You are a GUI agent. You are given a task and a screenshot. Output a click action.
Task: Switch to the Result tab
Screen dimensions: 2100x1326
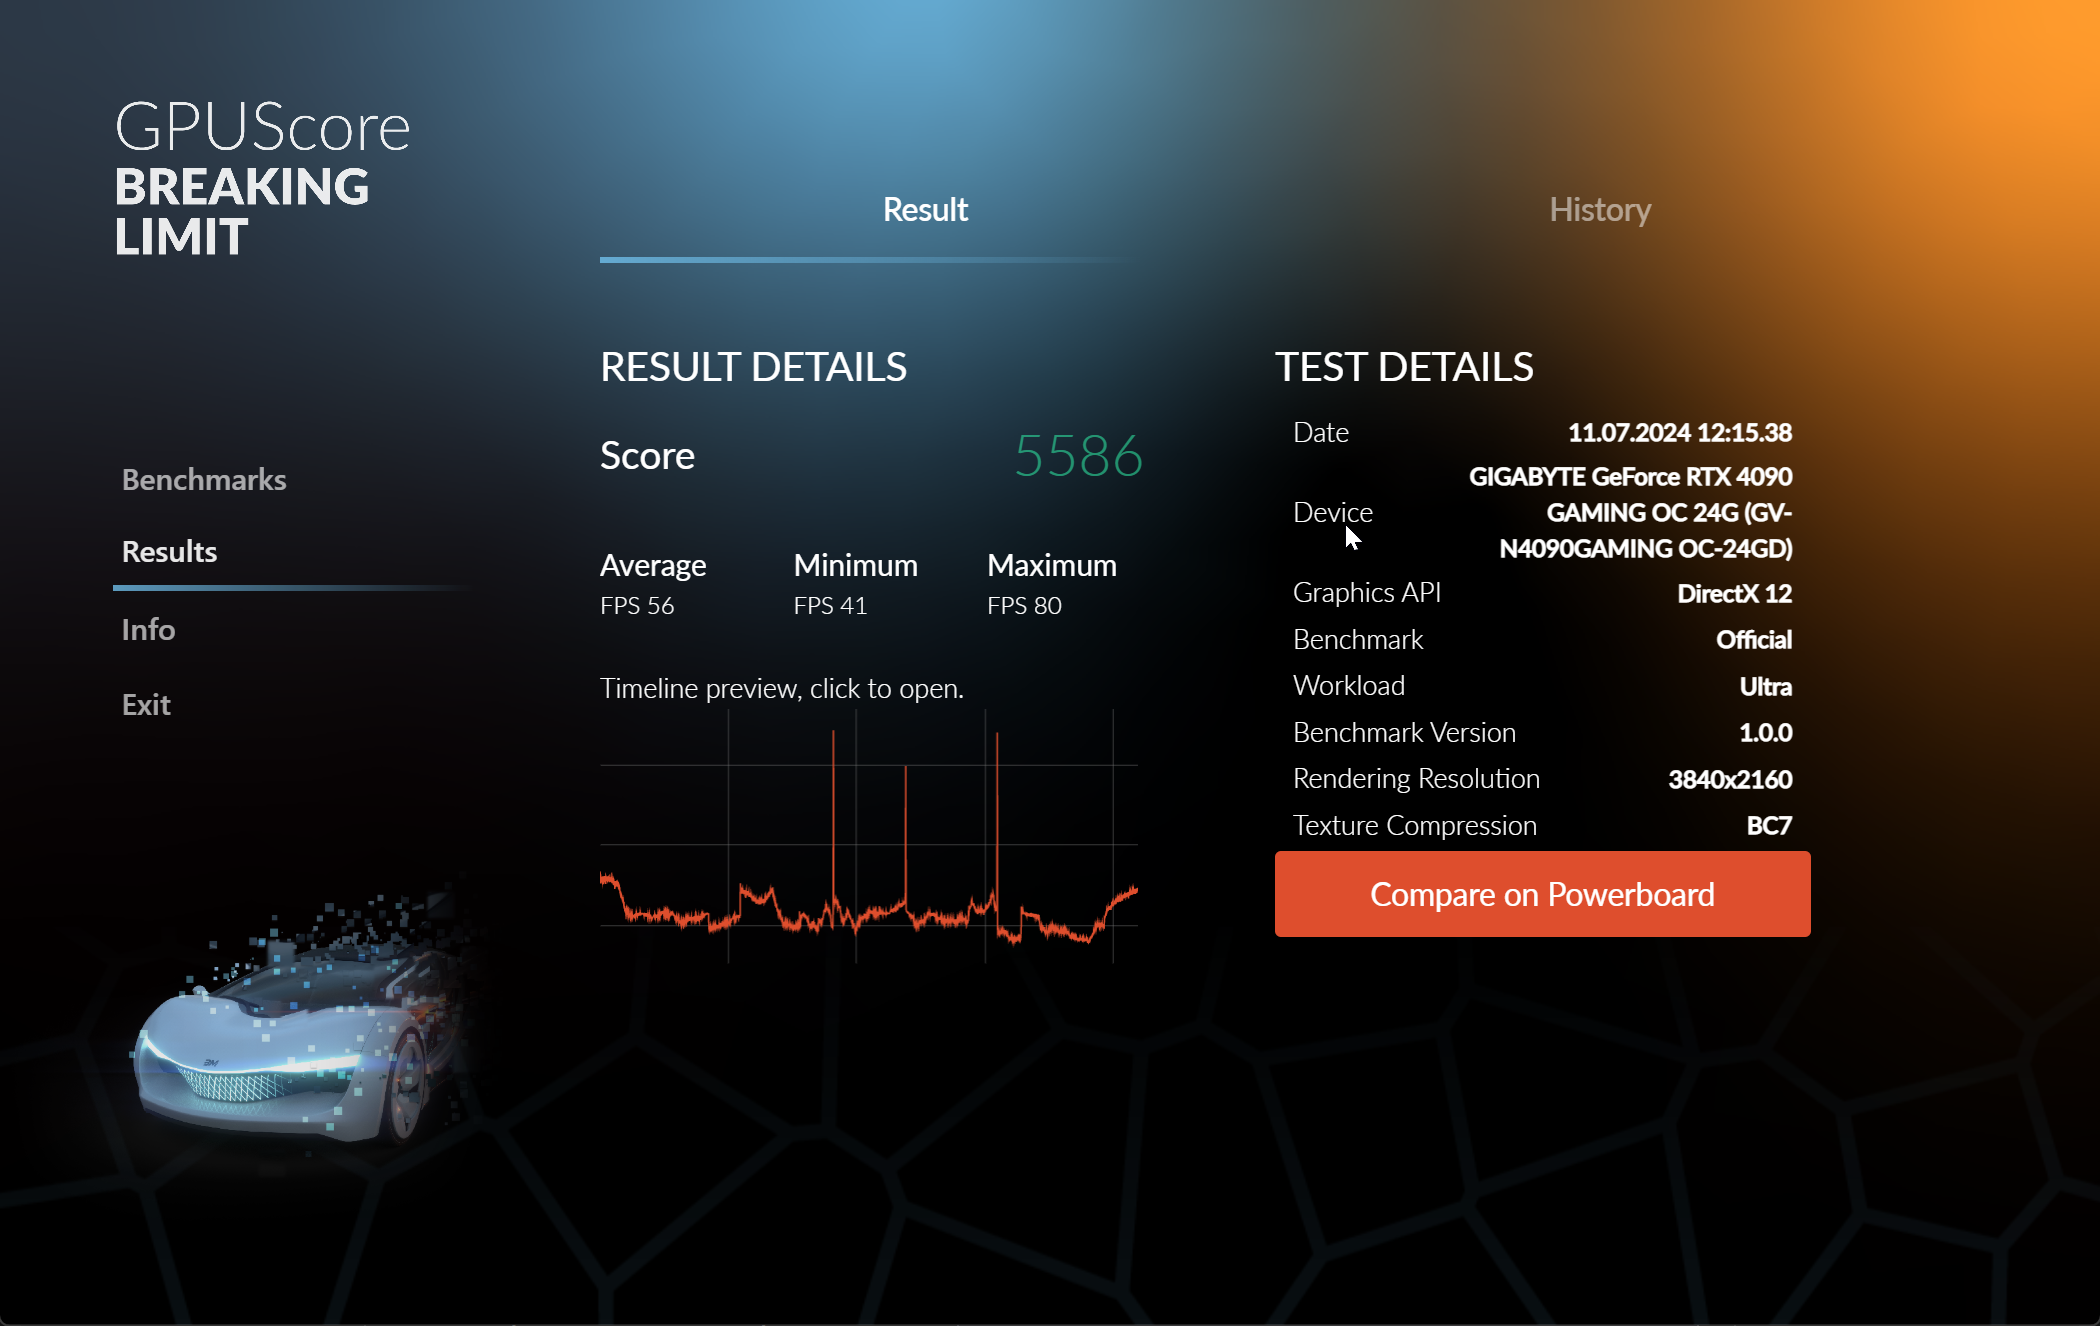[925, 210]
